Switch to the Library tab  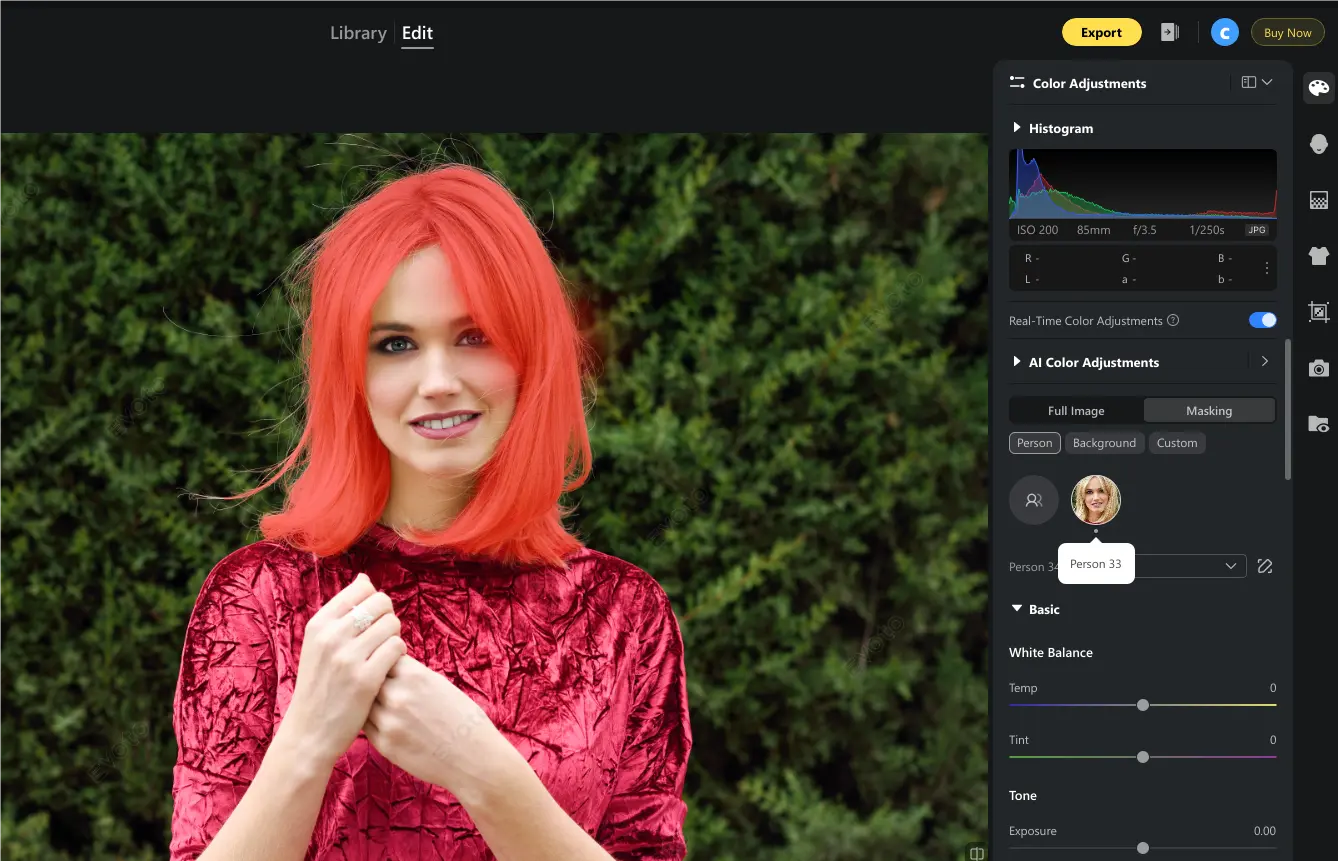(x=358, y=33)
